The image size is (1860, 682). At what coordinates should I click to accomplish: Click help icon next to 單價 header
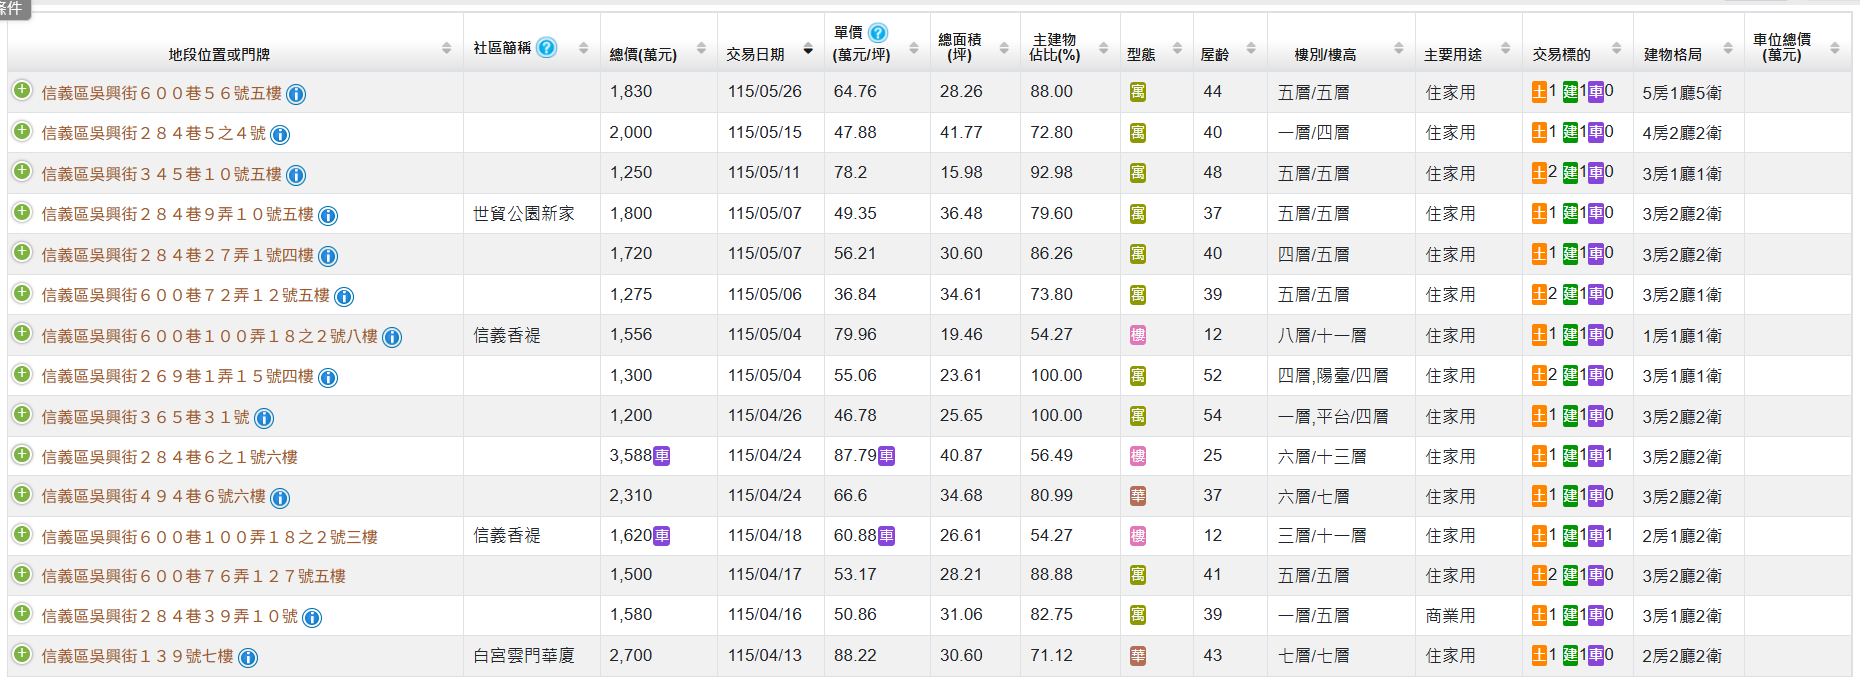[878, 33]
